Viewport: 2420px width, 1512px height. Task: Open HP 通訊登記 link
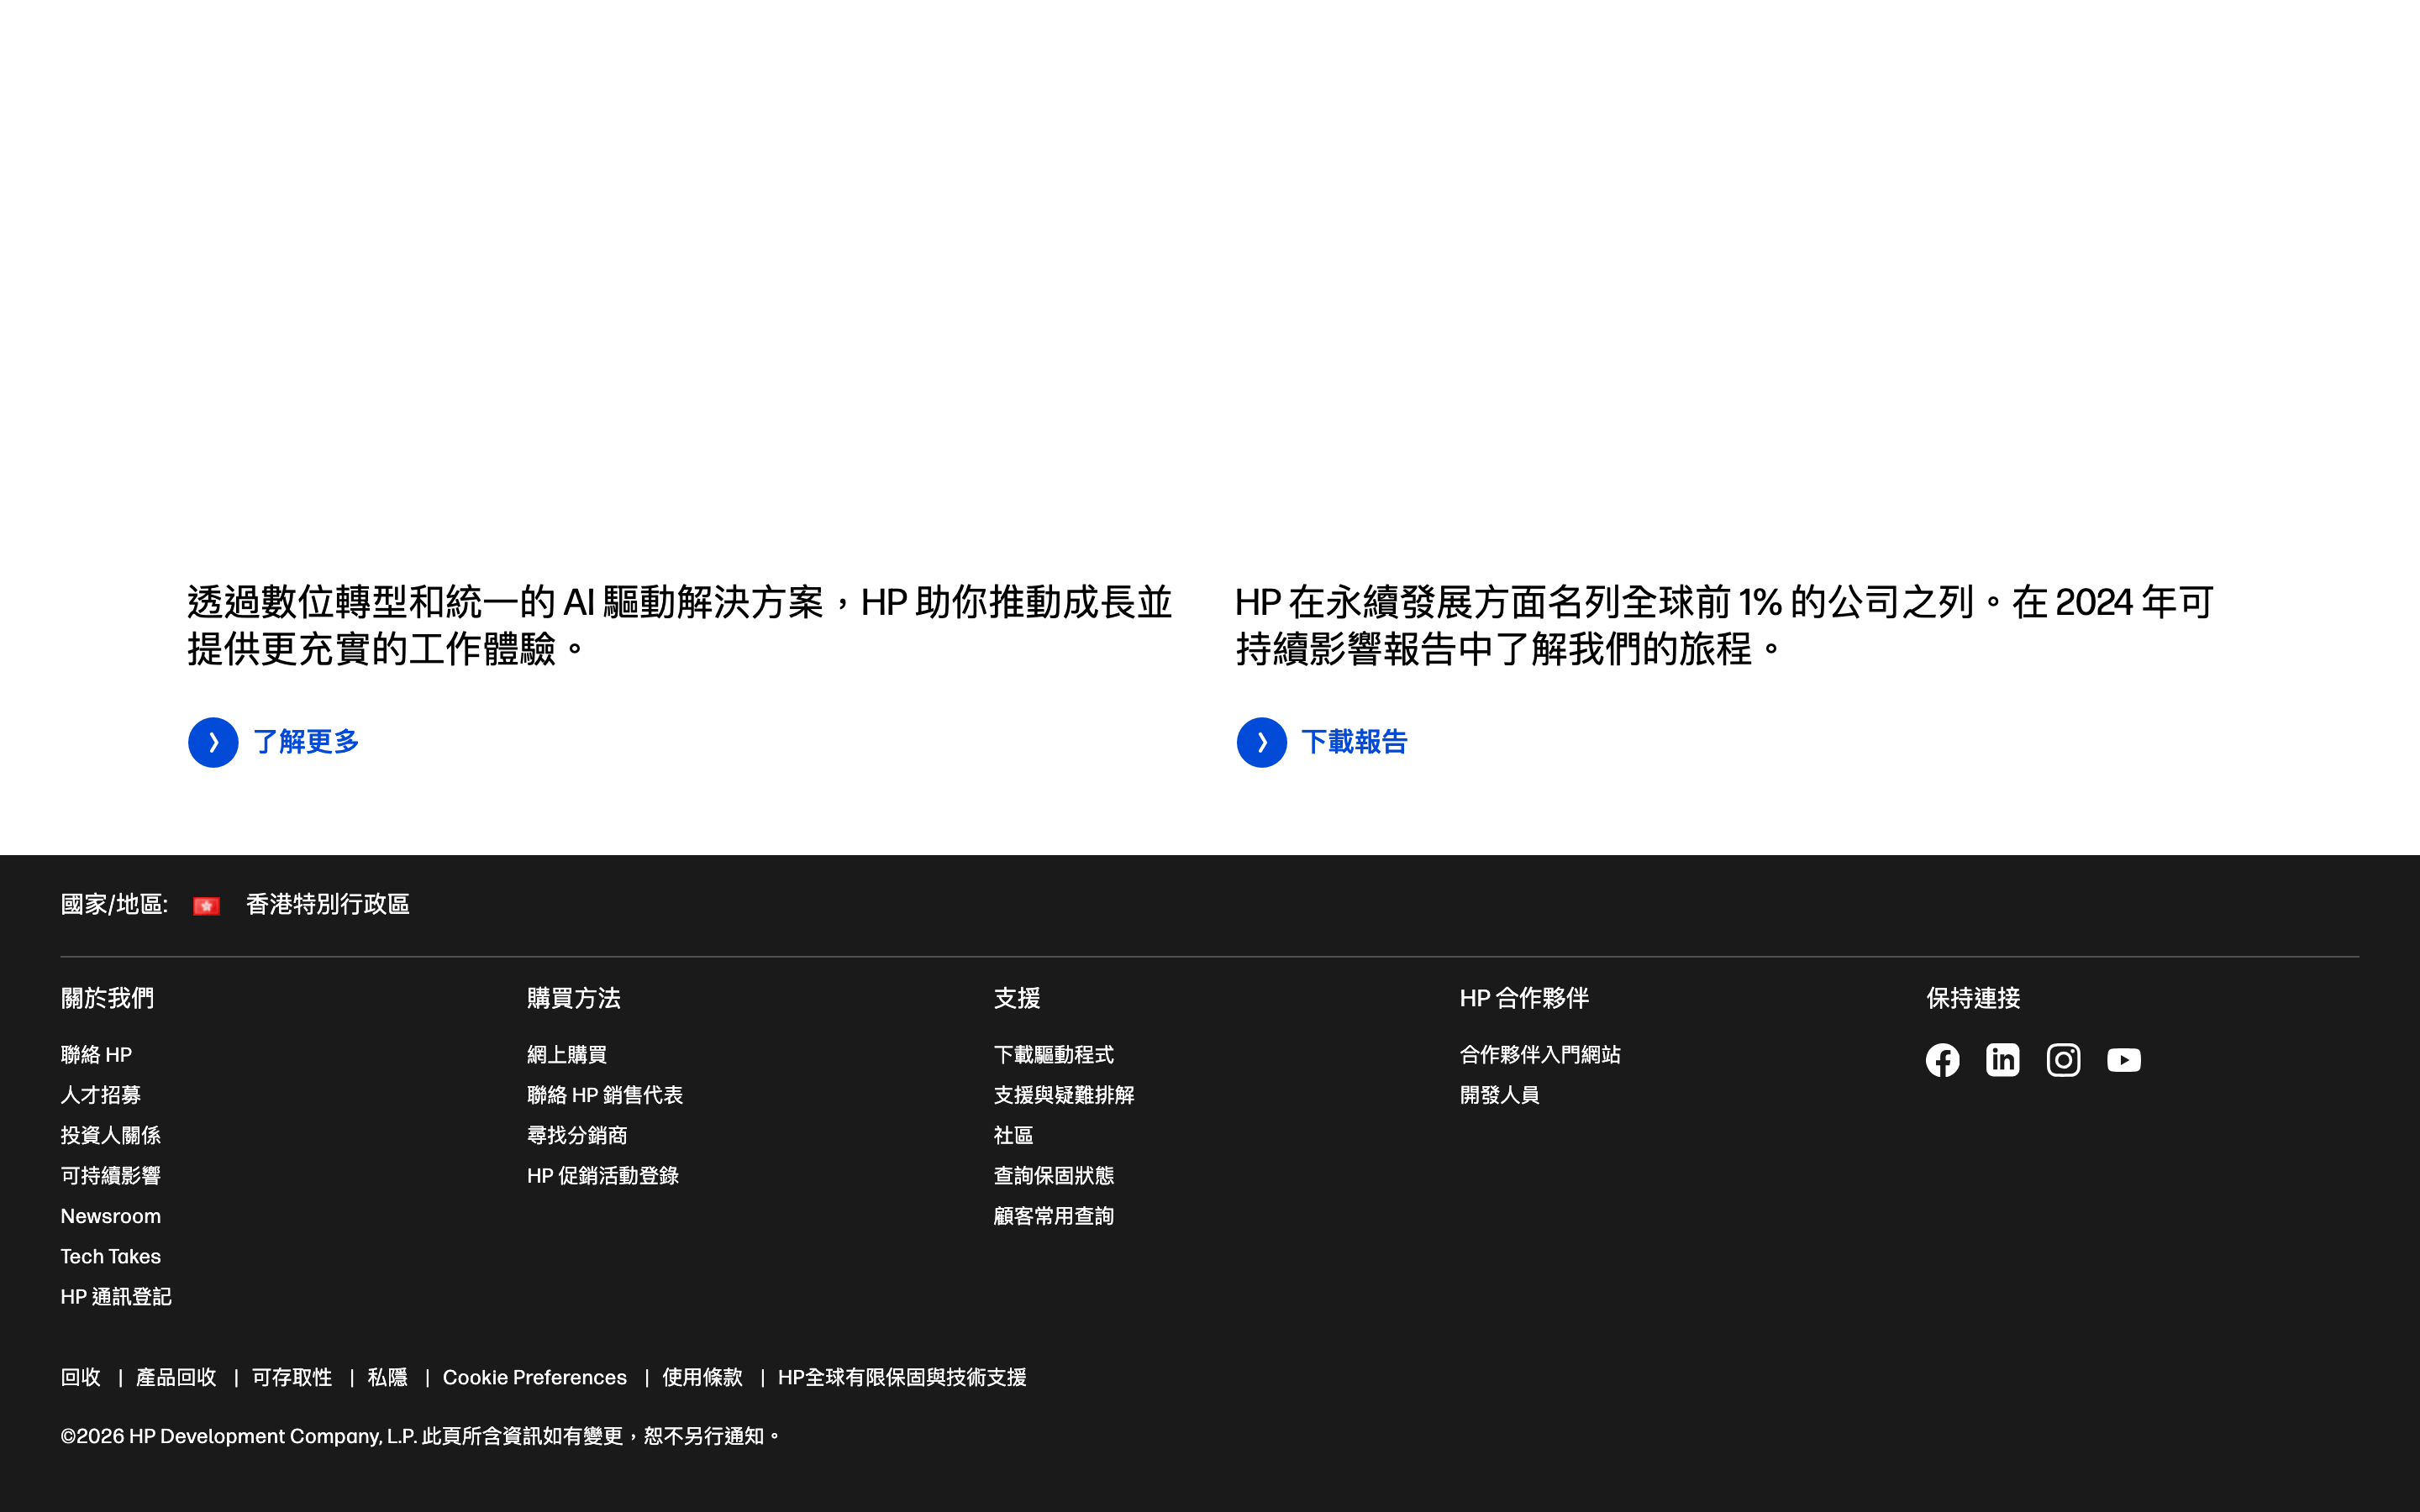116,1297
